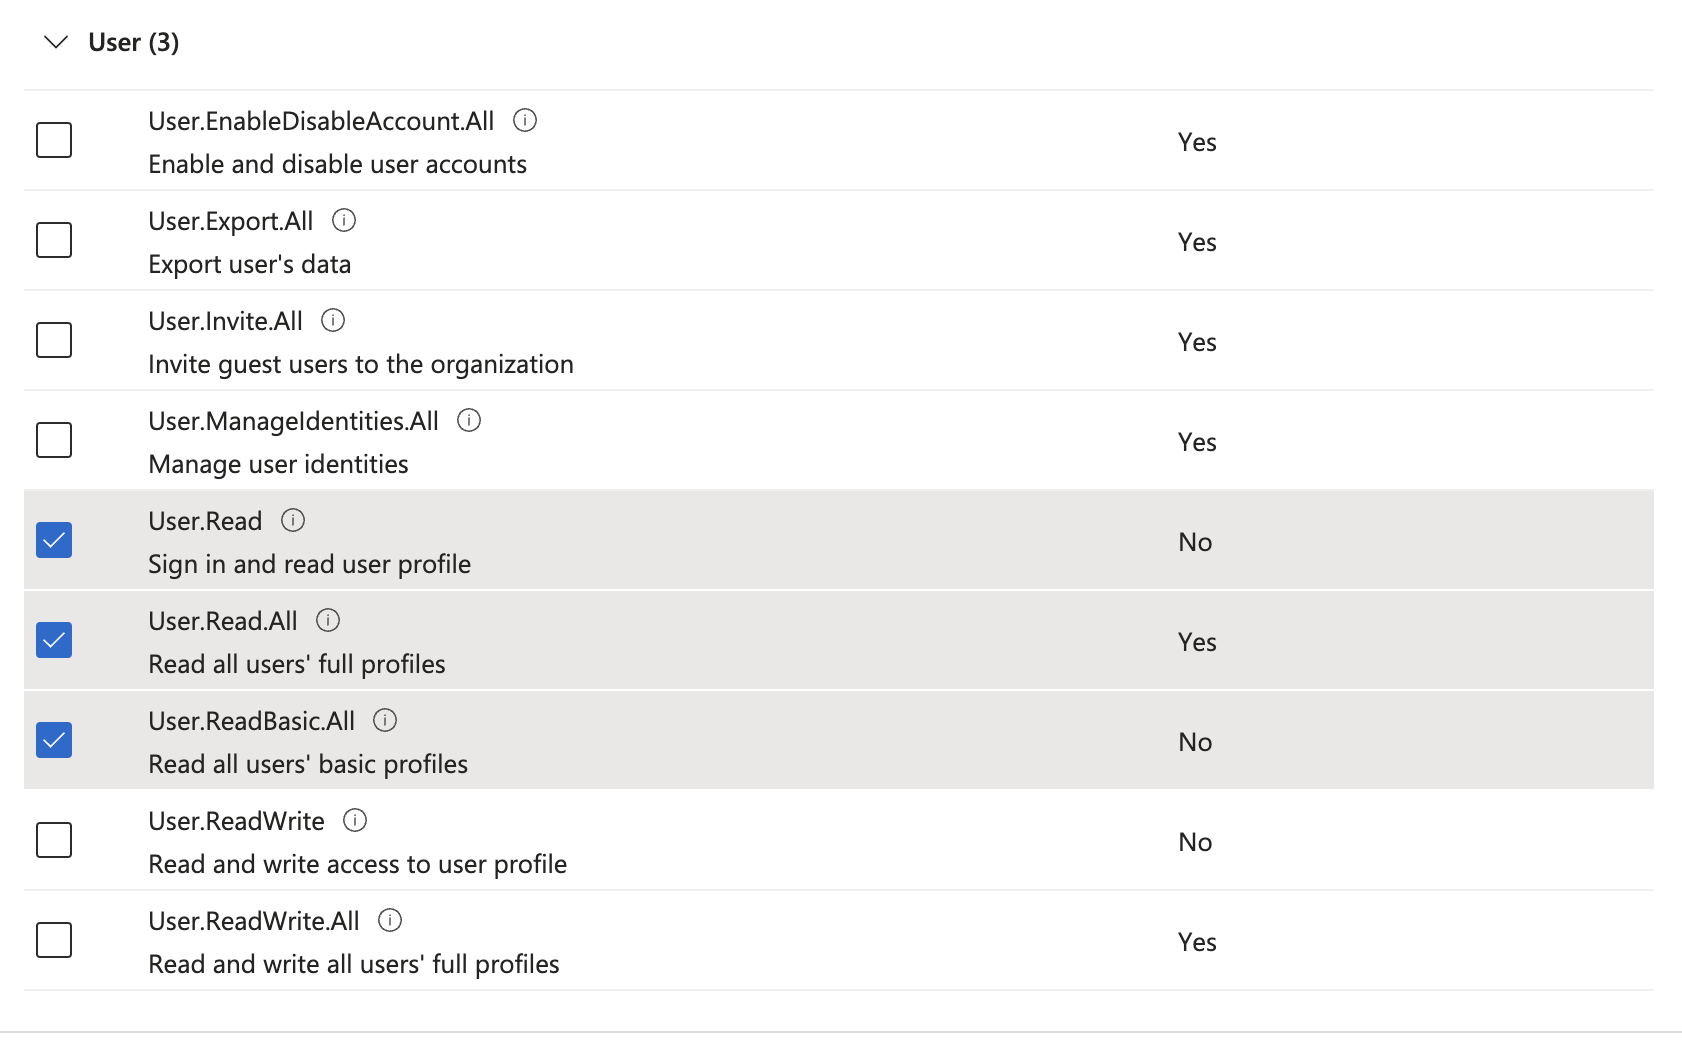Deselect the User.Read.All checkbox
Image resolution: width=1682 pixels, height=1042 pixels.
click(54, 640)
